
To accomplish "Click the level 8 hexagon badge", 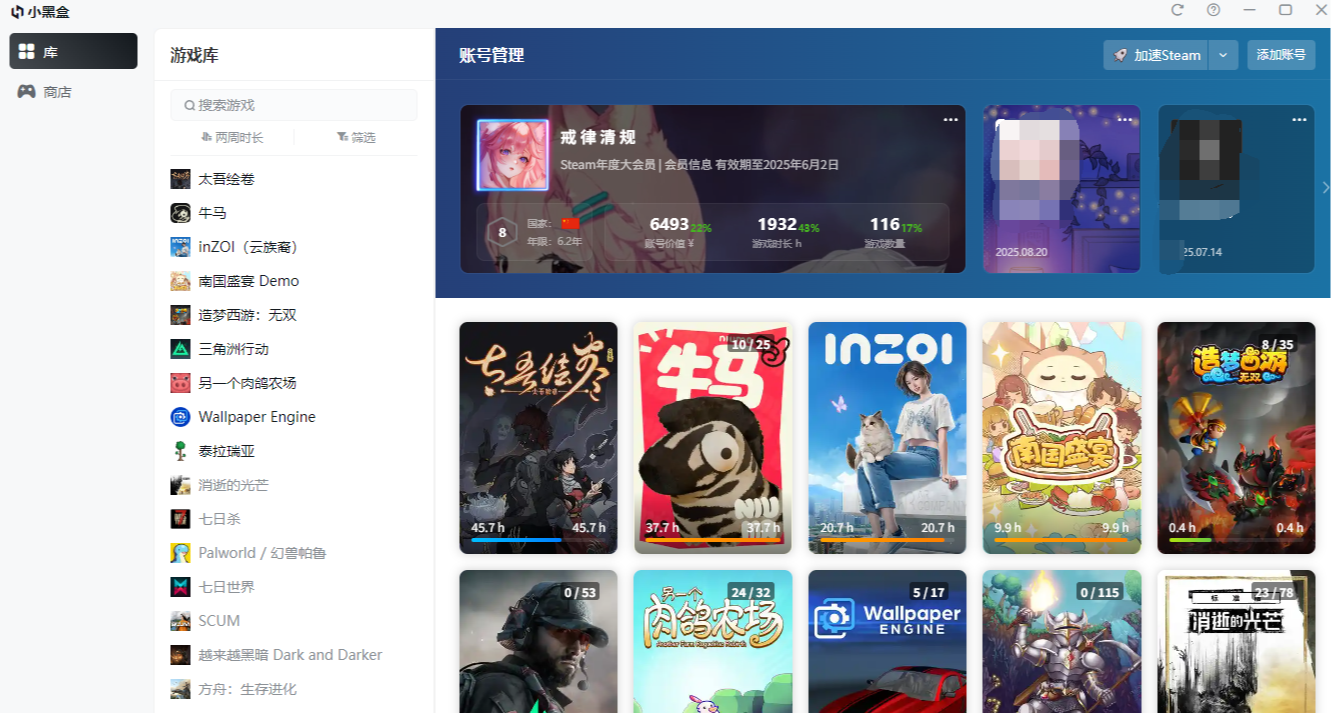I will (502, 233).
